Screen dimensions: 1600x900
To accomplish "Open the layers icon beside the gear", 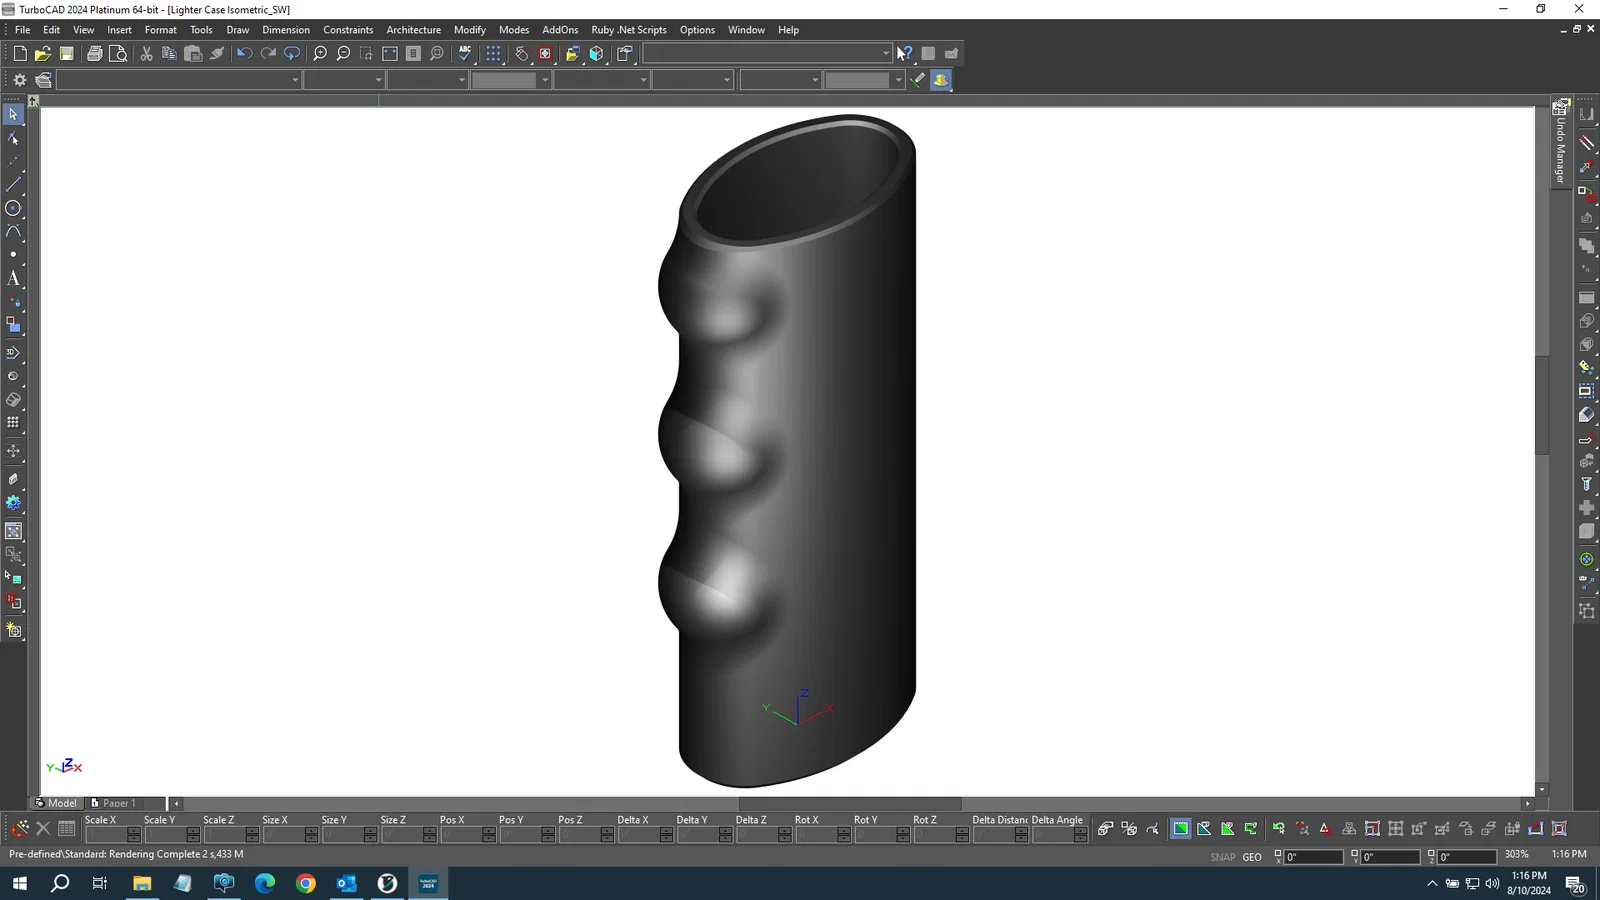I will point(43,80).
